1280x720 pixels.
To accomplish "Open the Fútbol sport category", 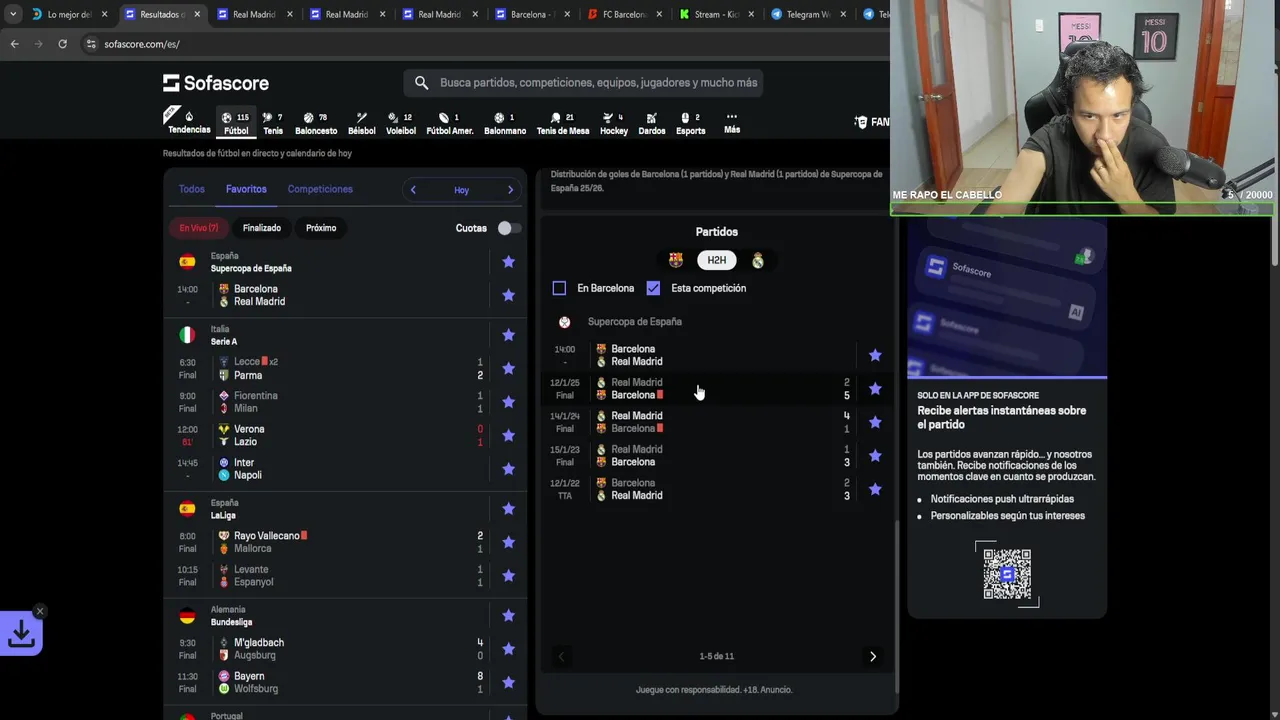I will (x=236, y=124).
